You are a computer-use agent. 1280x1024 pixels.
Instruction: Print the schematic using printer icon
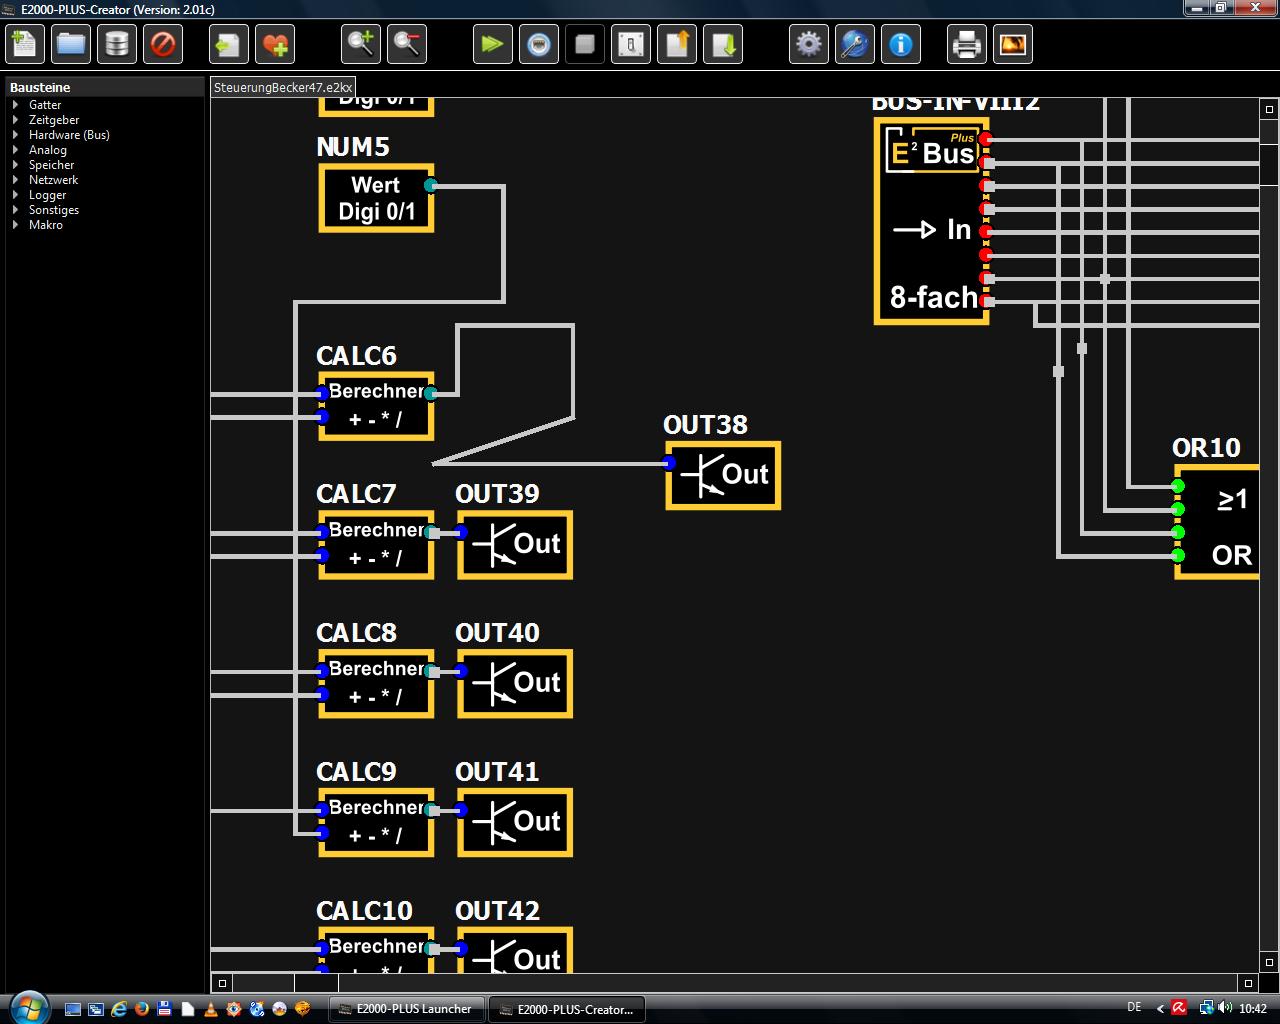966,44
